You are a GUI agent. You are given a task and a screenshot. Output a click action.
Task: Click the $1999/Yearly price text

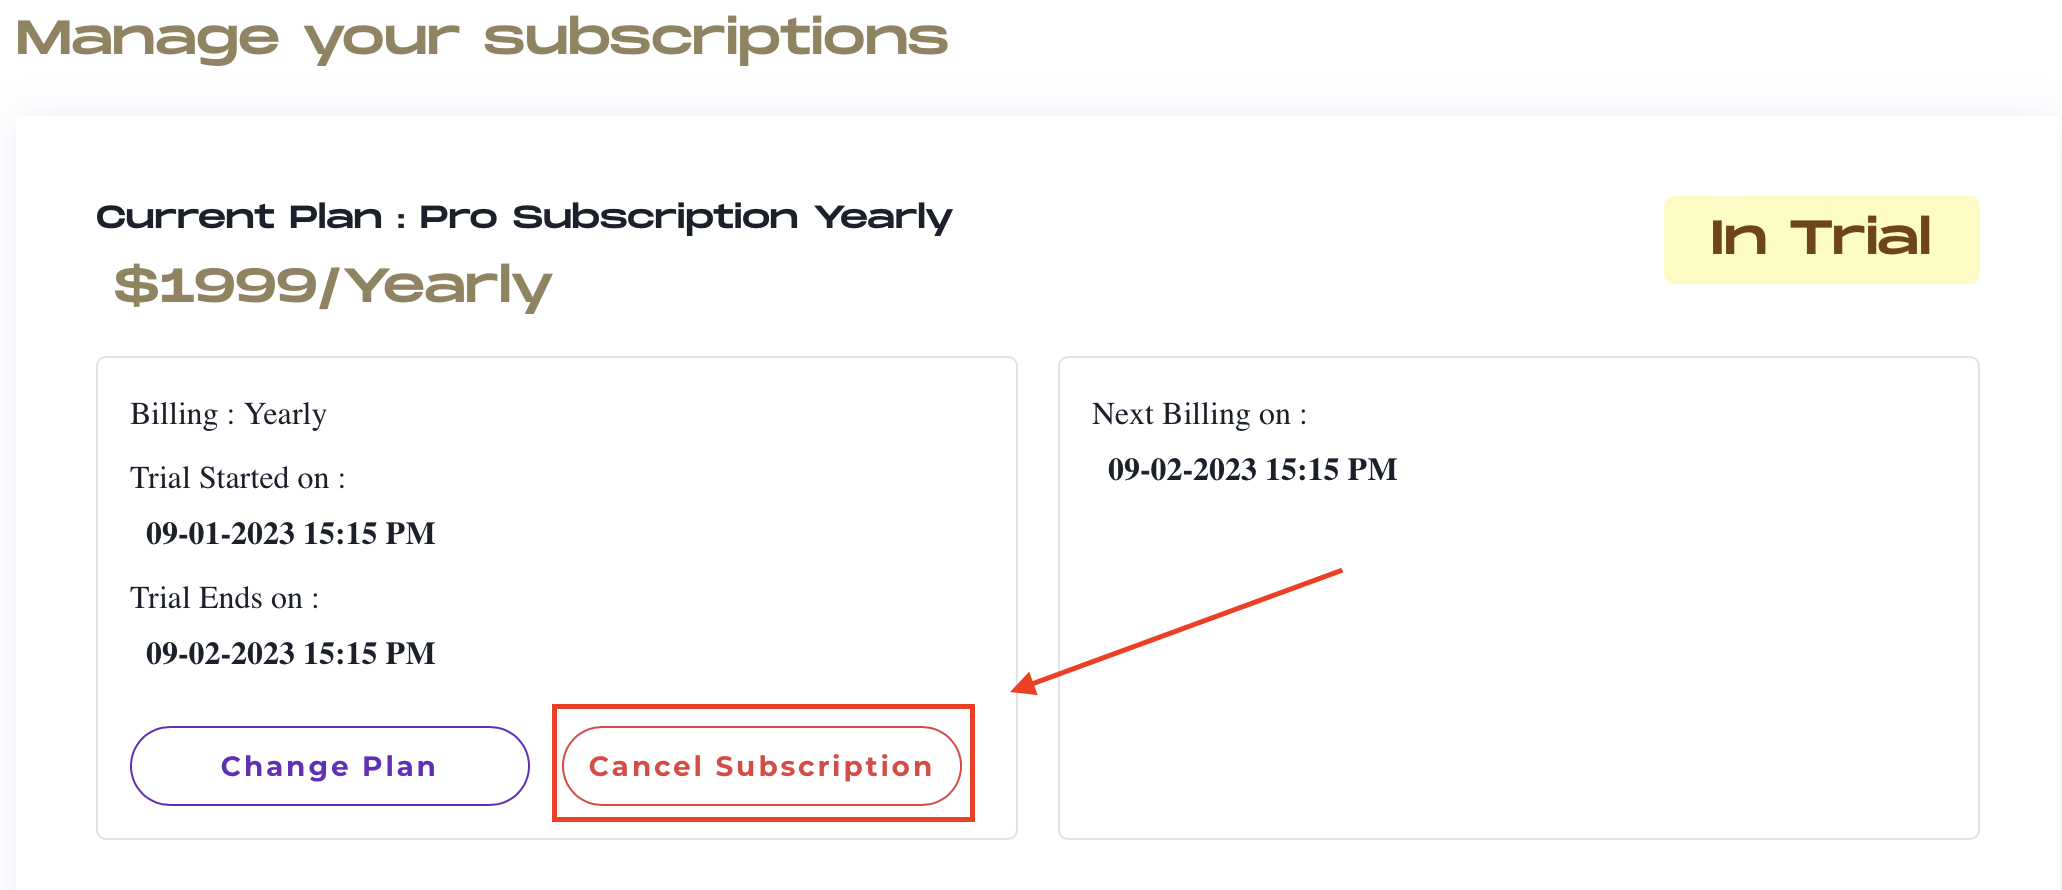[x=332, y=286]
